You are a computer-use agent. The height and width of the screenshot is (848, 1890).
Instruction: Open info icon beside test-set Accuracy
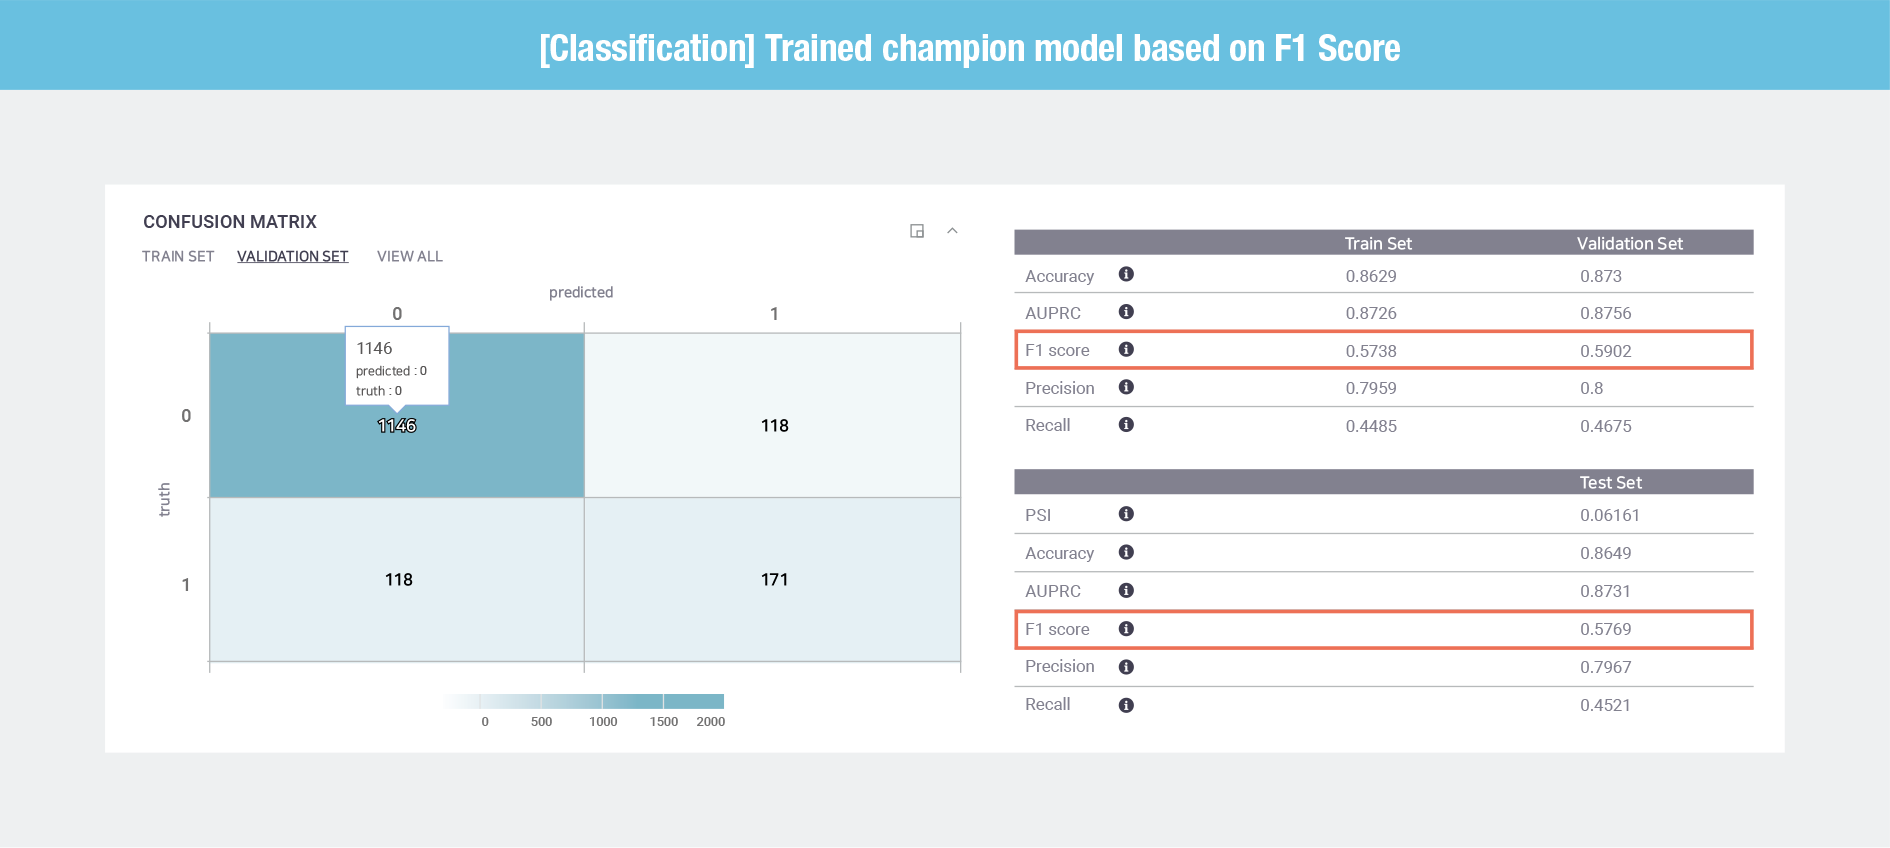pyautogui.click(x=1126, y=552)
